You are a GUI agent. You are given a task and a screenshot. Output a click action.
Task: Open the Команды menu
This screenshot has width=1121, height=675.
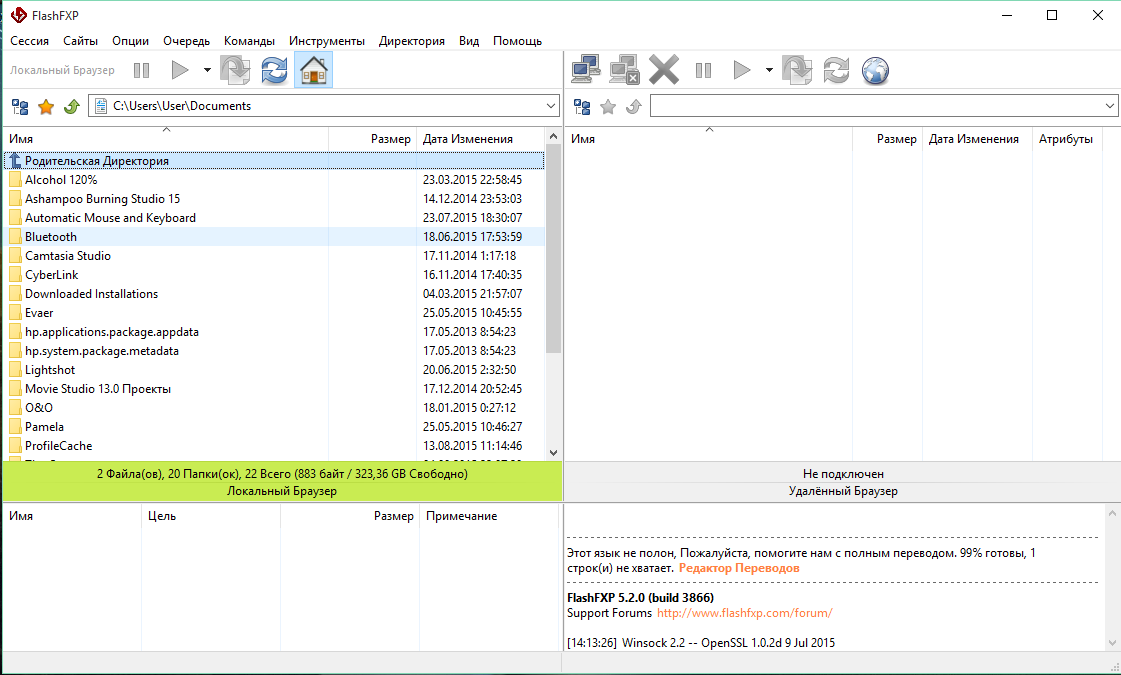pos(249,41)
